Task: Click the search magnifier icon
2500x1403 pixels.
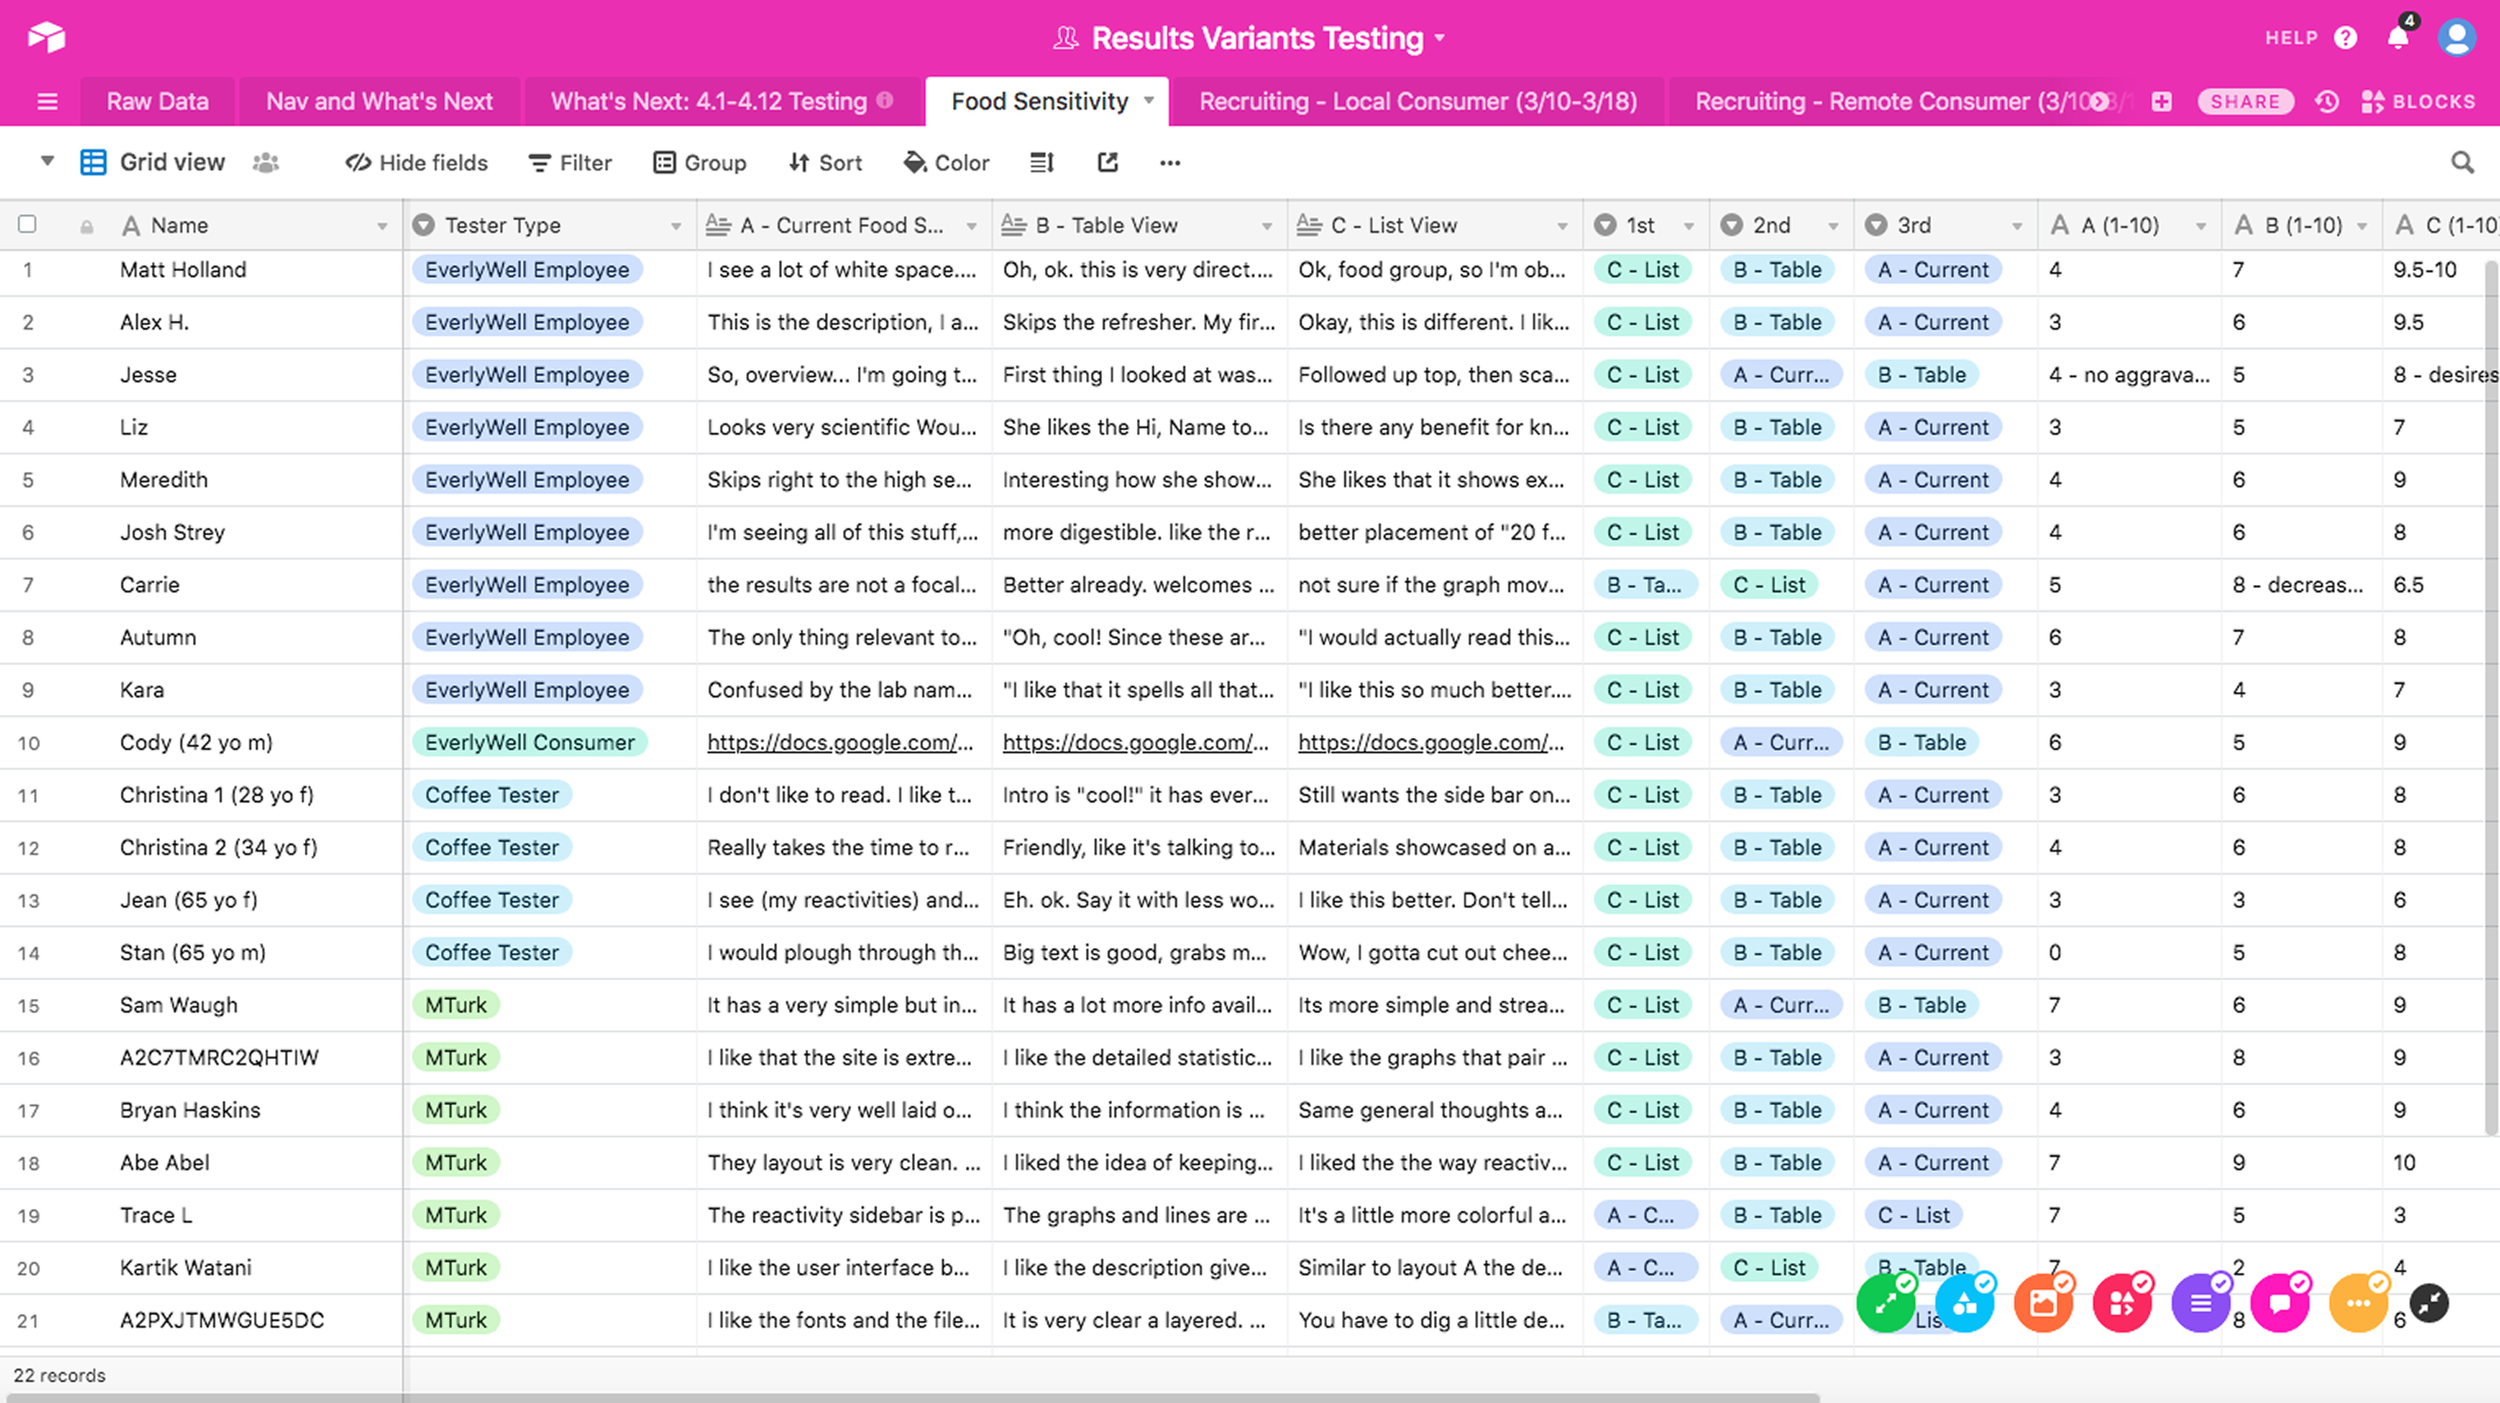Action: [2462, 162]
